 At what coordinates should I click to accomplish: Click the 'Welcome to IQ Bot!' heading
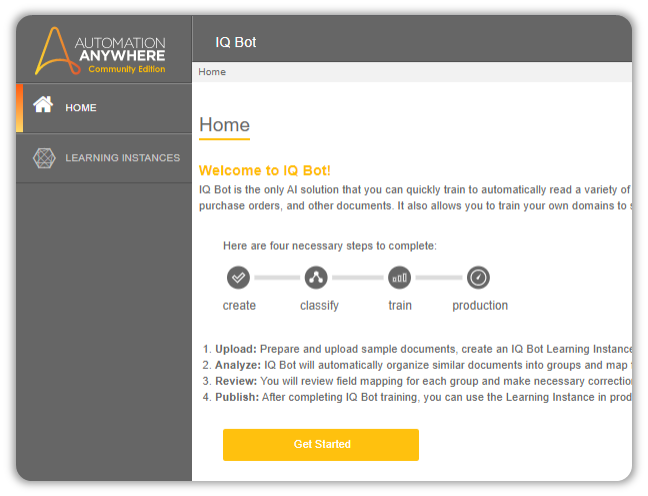pyautogui.click(x=264, y=171)
